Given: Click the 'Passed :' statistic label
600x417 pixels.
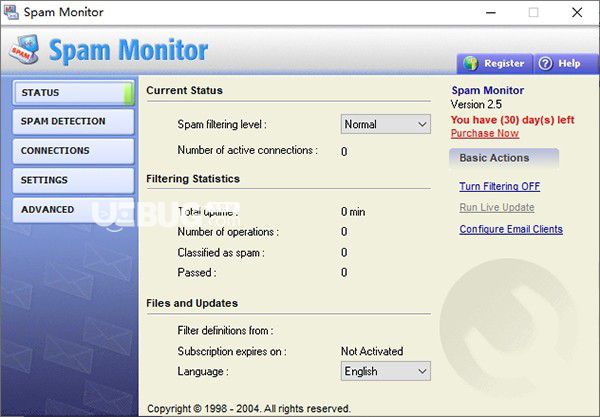Looking at the screenshot, I should [197, 273].
